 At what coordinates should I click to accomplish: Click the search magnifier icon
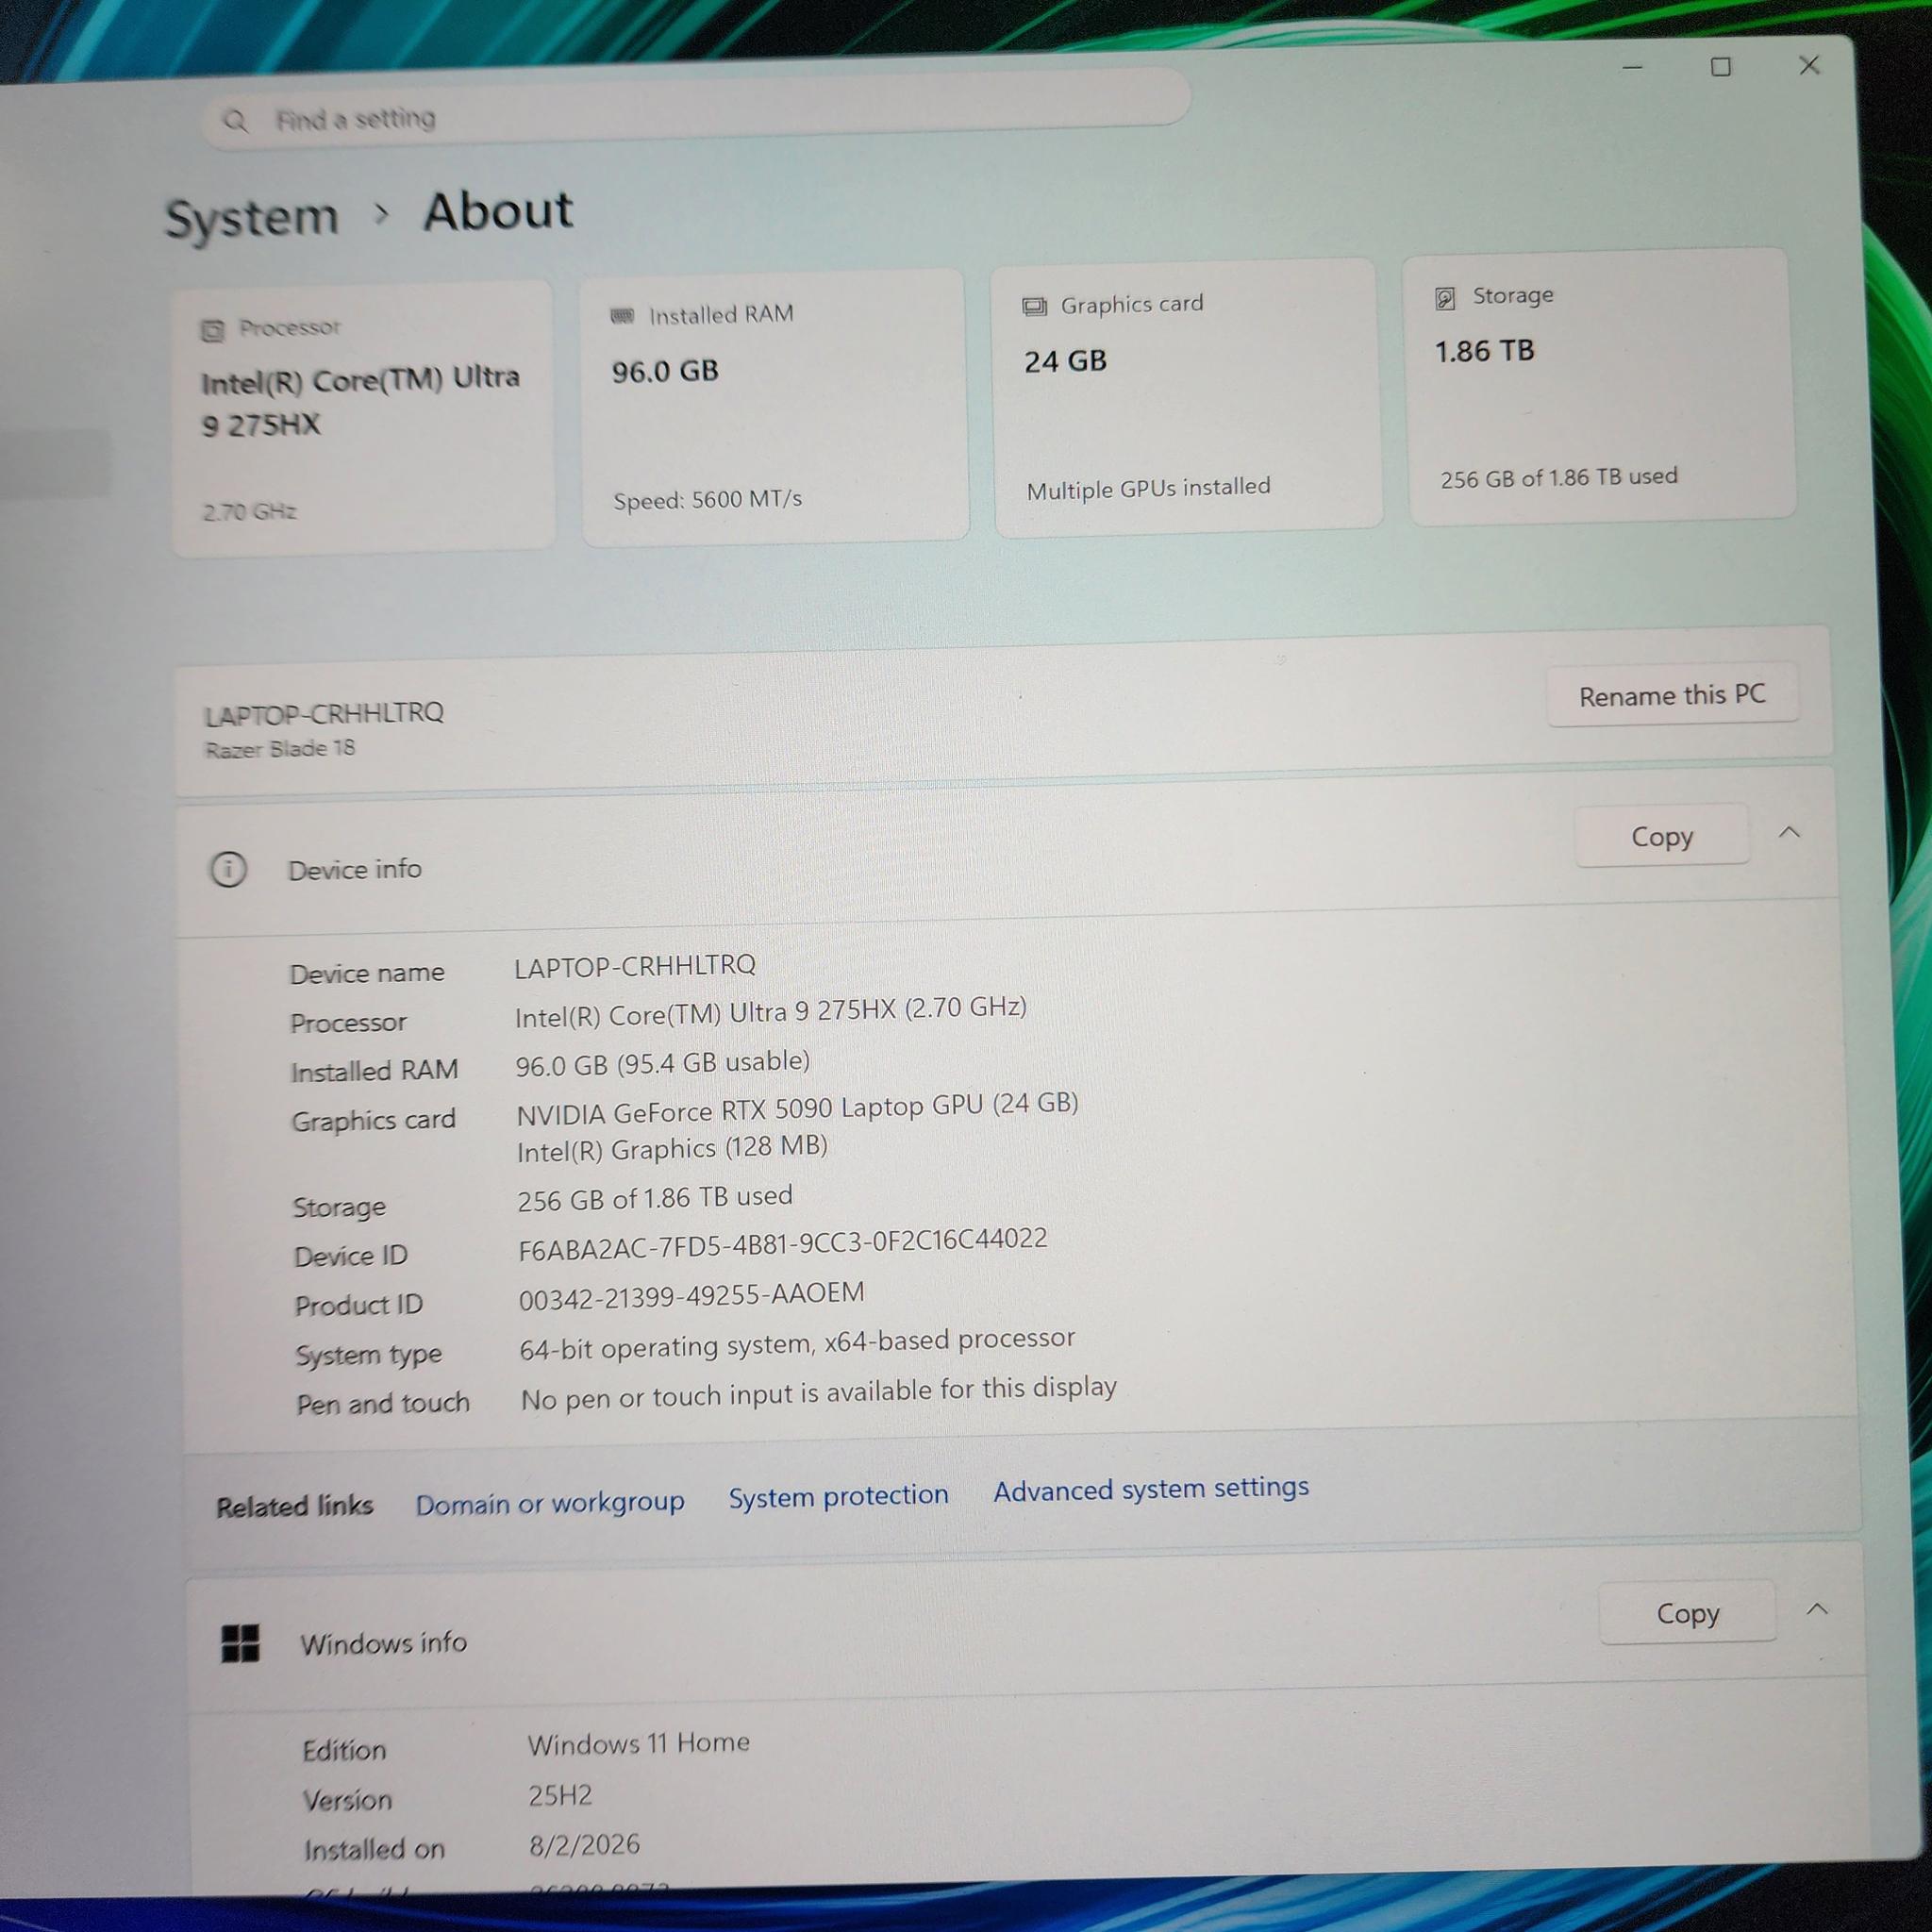point(235,121)
